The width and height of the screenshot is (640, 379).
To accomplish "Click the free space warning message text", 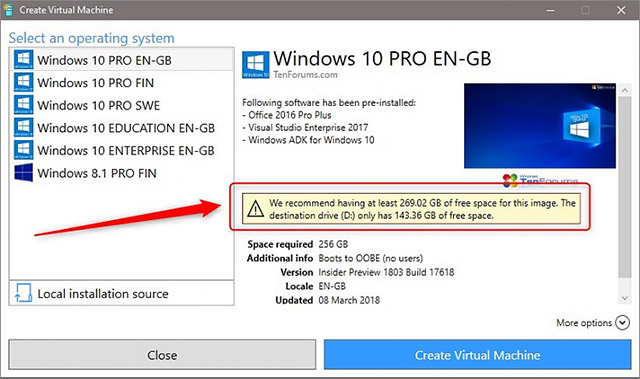I will [x=422, y=209].
